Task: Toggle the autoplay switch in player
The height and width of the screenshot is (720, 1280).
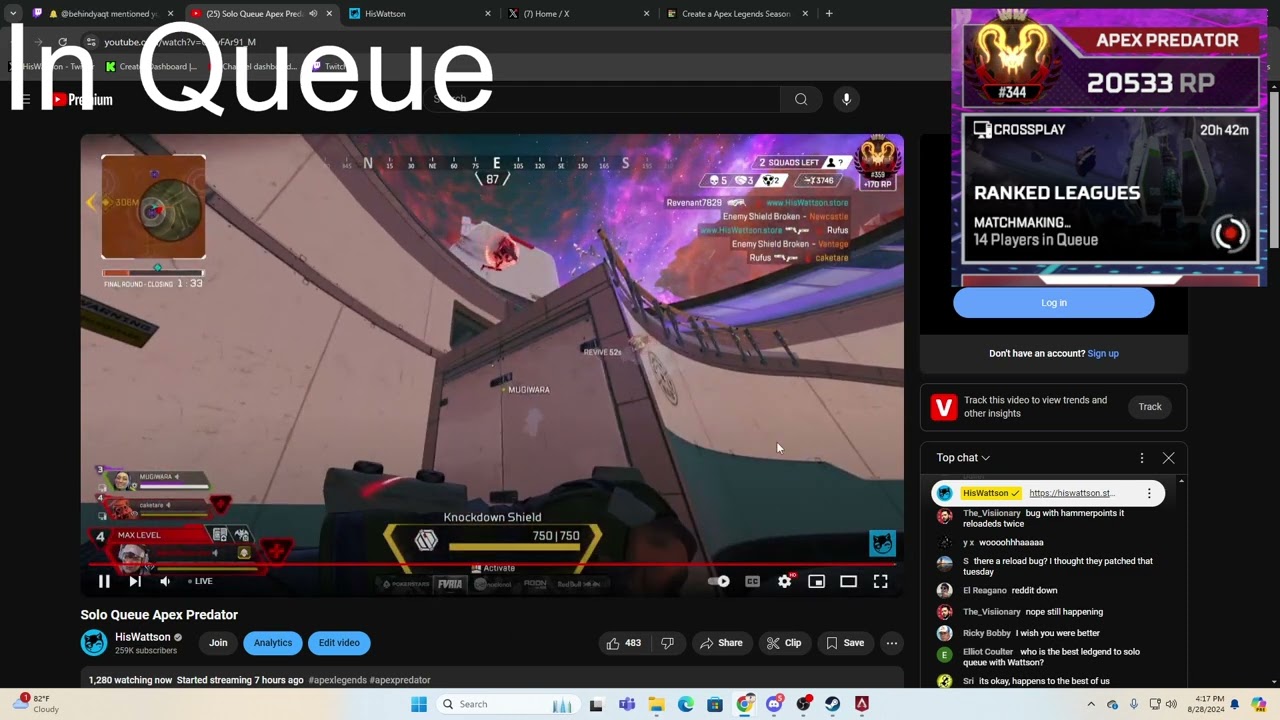Action: [x=719, y=581]
